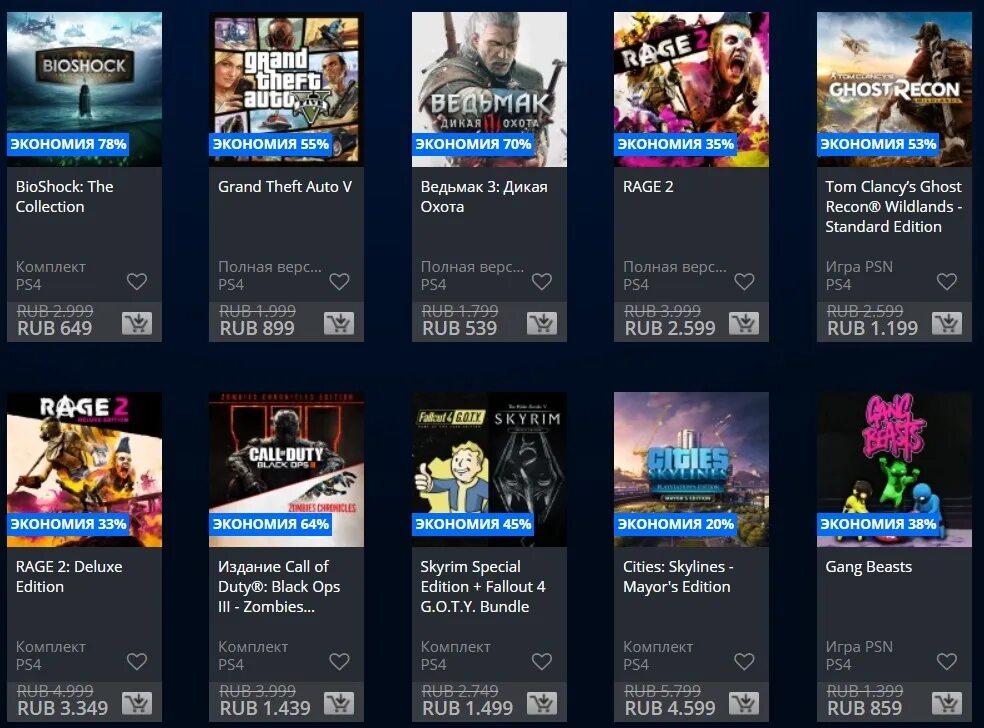The width and height of the screenshot is (984, 728).
Task: Add Gang Beasts to cart
Action: [x=947, y=704]
